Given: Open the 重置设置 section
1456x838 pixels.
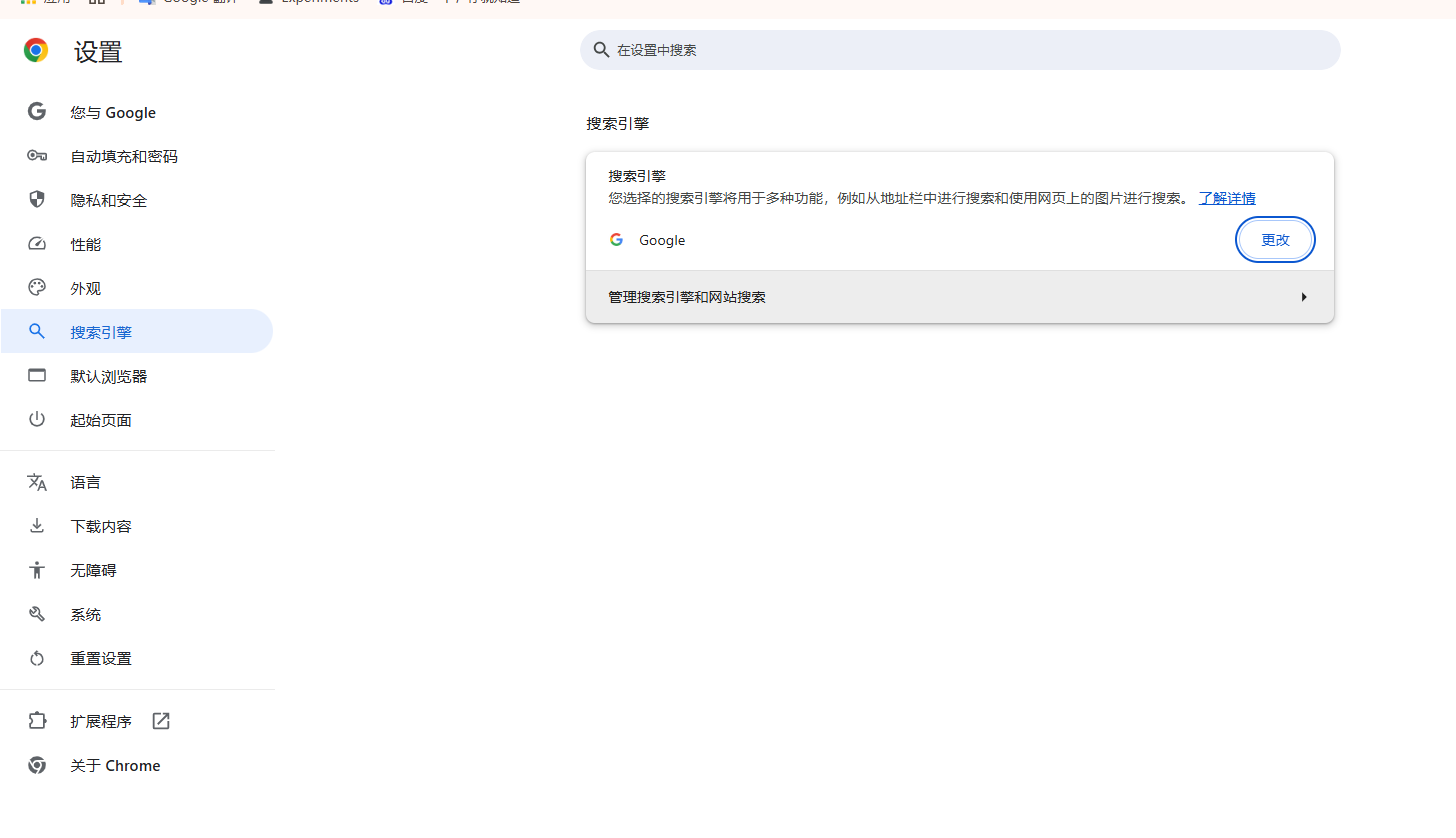Looking at the screenshot, I should pyautogui.click(x=137, y=658).
